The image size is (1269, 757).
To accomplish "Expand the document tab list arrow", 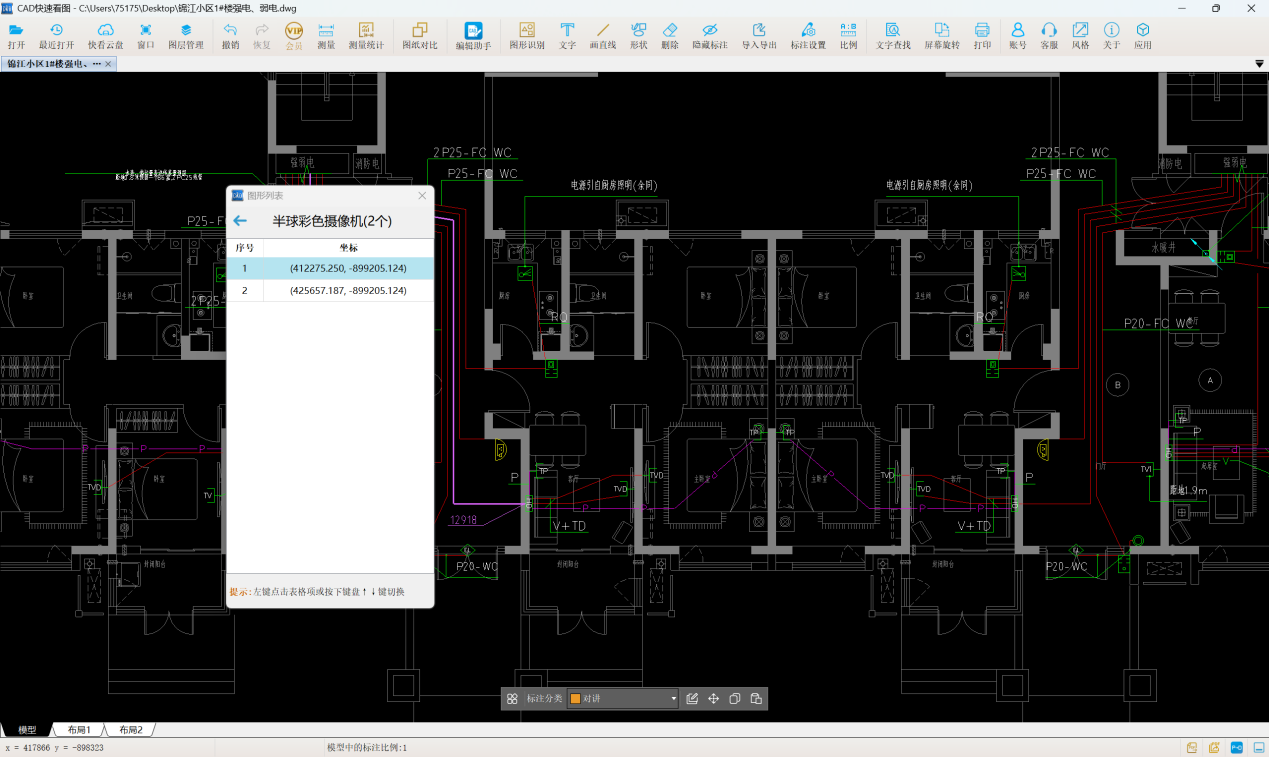I will pos(1260,64).
